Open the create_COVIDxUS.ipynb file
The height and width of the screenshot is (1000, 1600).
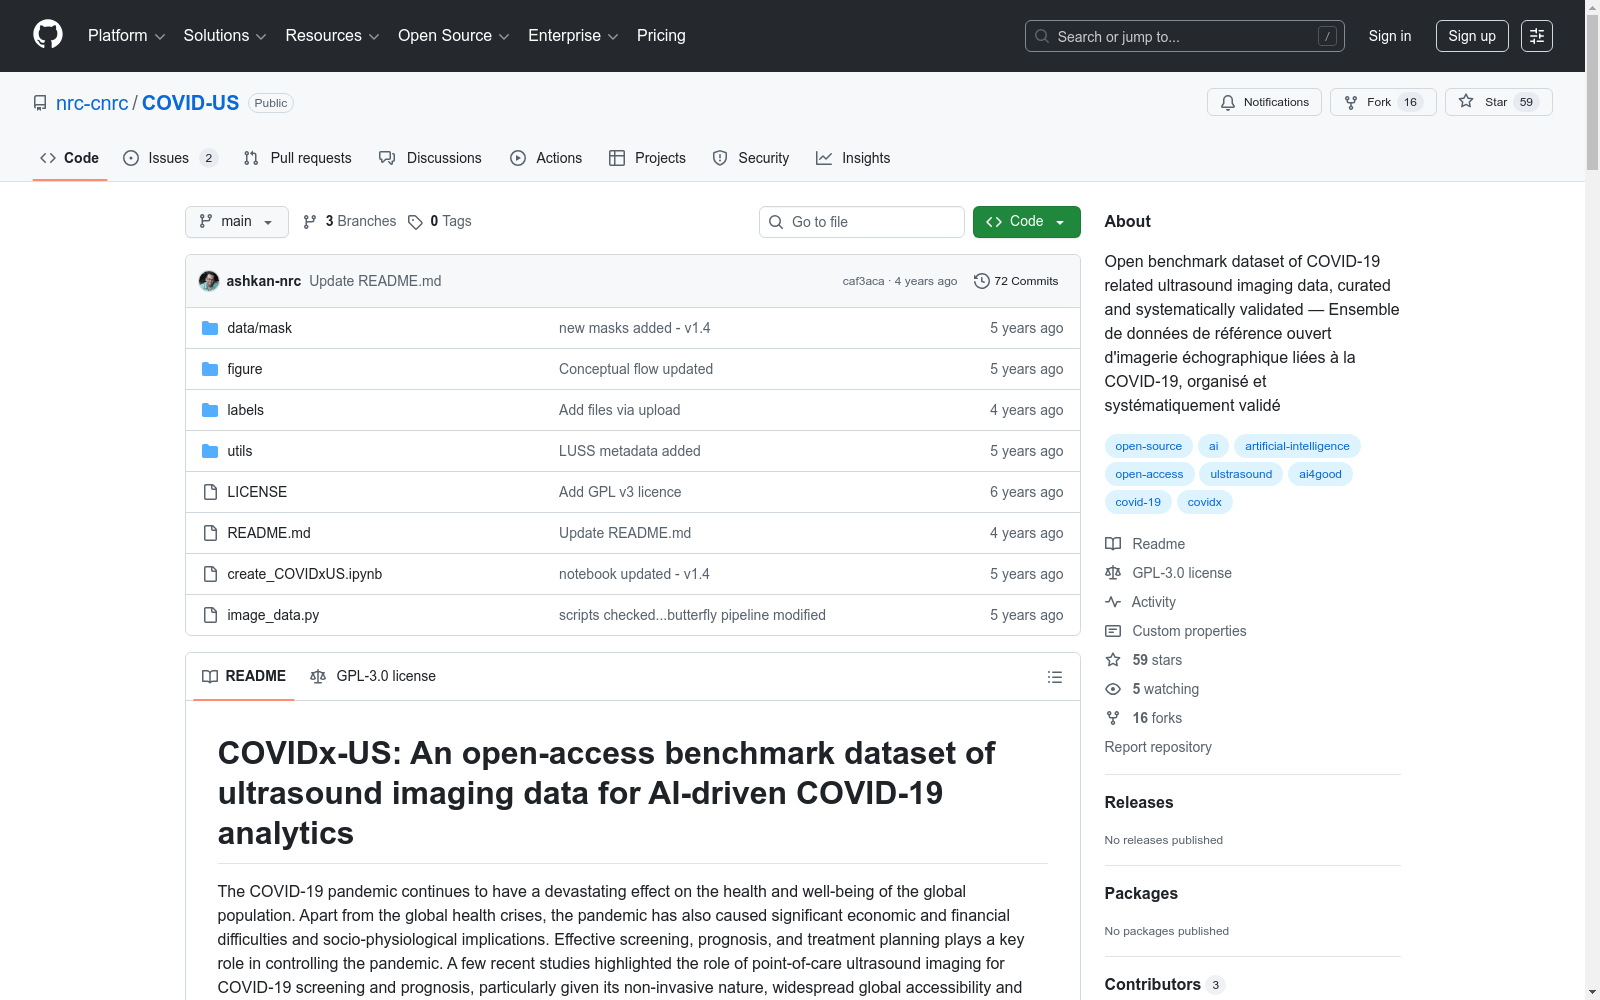(x=304, y=574)
